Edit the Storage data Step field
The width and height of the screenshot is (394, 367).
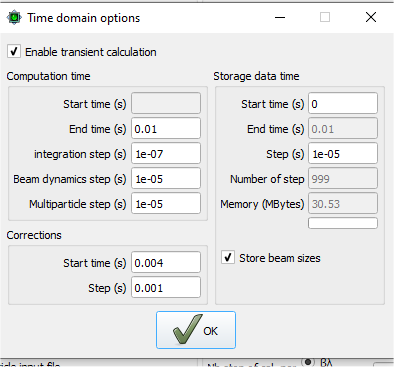tap(343, 154)
